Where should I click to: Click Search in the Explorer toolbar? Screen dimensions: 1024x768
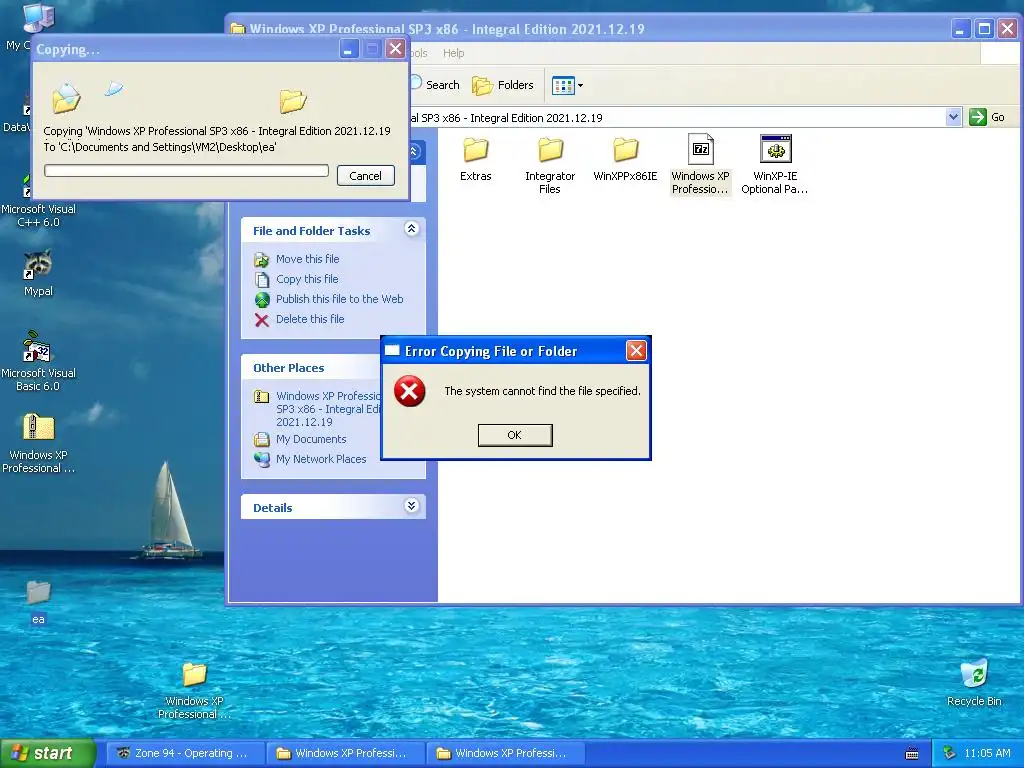(436, 85)
